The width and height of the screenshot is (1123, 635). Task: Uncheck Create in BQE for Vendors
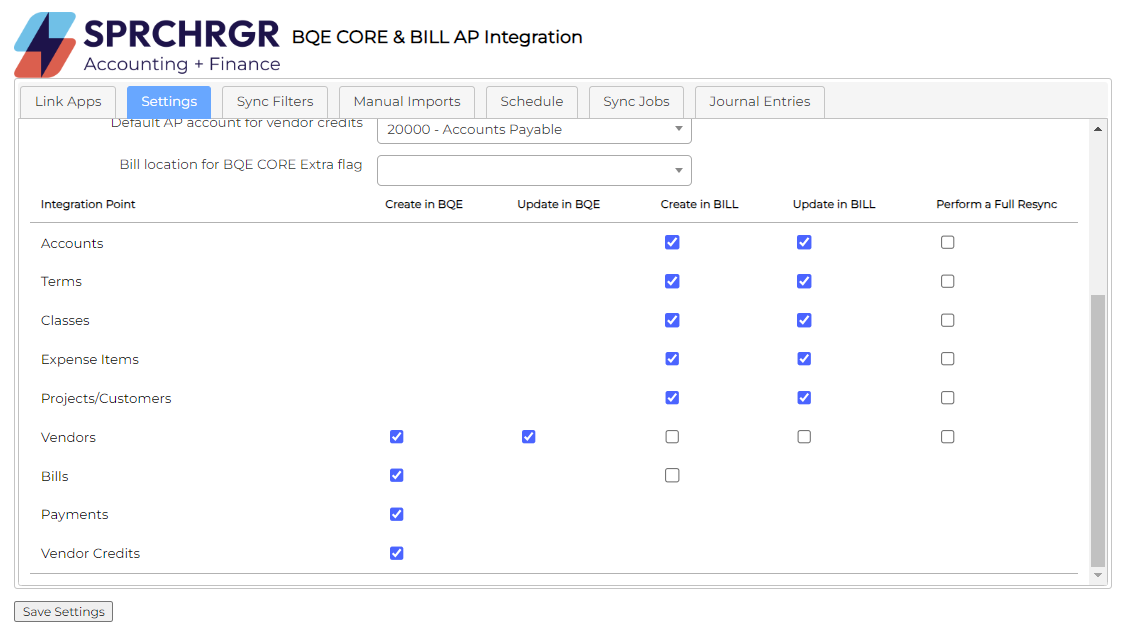(397, 437)
